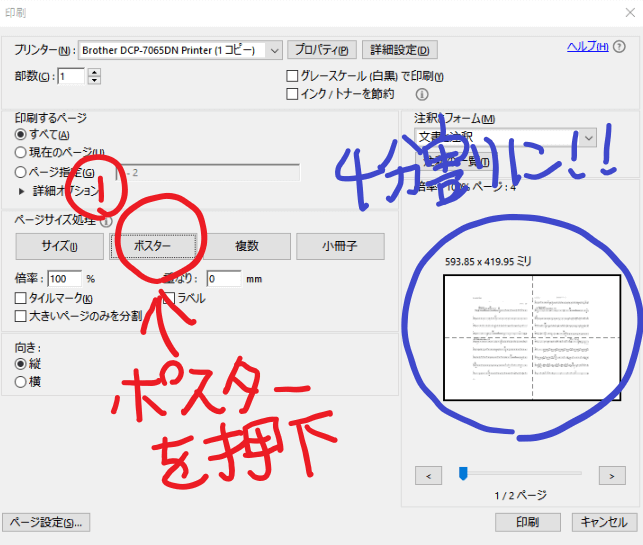The width and height of the screenshot is (643, 545).
Task: Go to next preview page
Action: tap(612, 476)
